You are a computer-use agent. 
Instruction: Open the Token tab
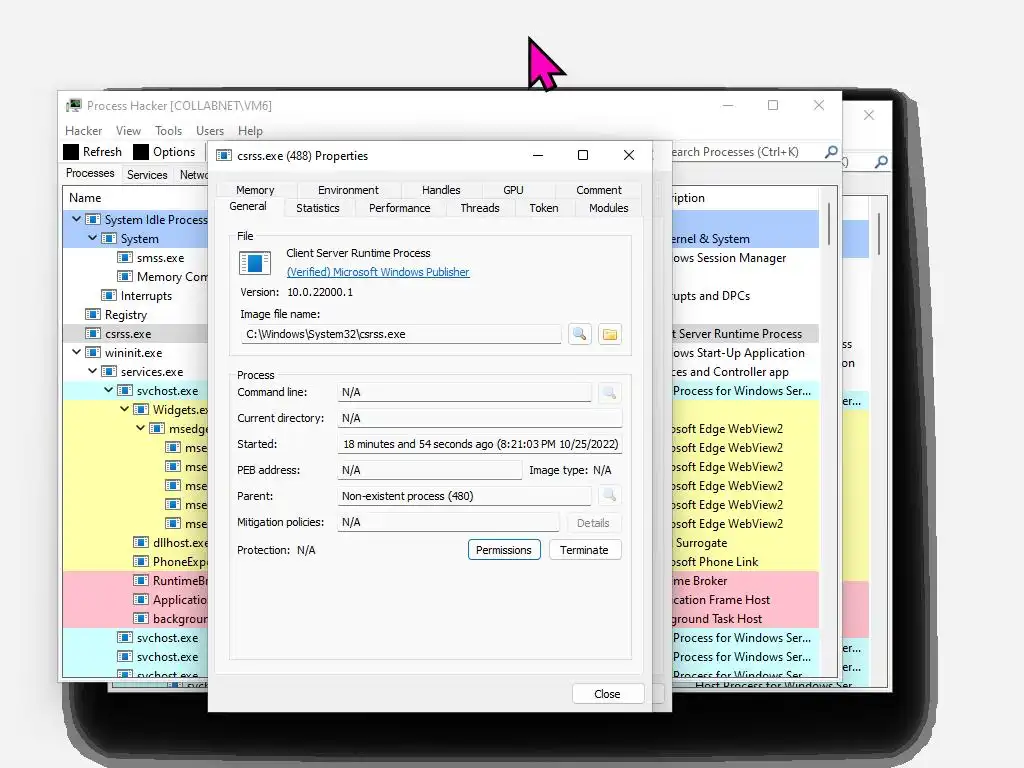[x=544, y=208]
